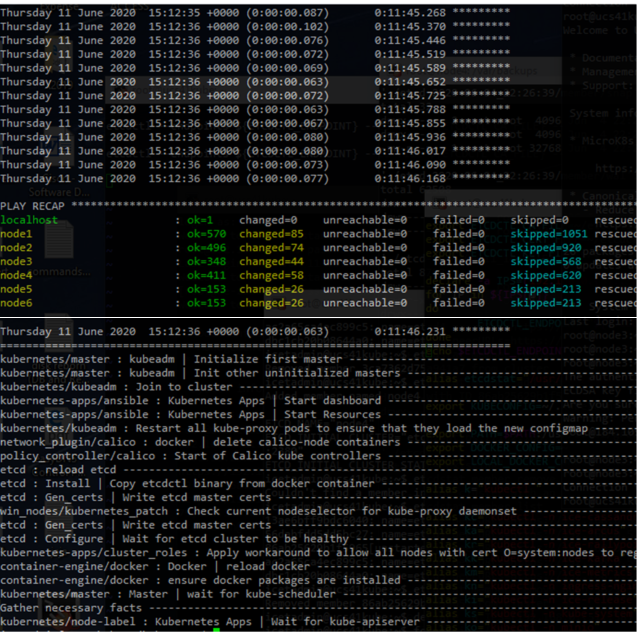
Task: Click the elapsed time 0:11:45.268
Action: click(x=410, y=13)
